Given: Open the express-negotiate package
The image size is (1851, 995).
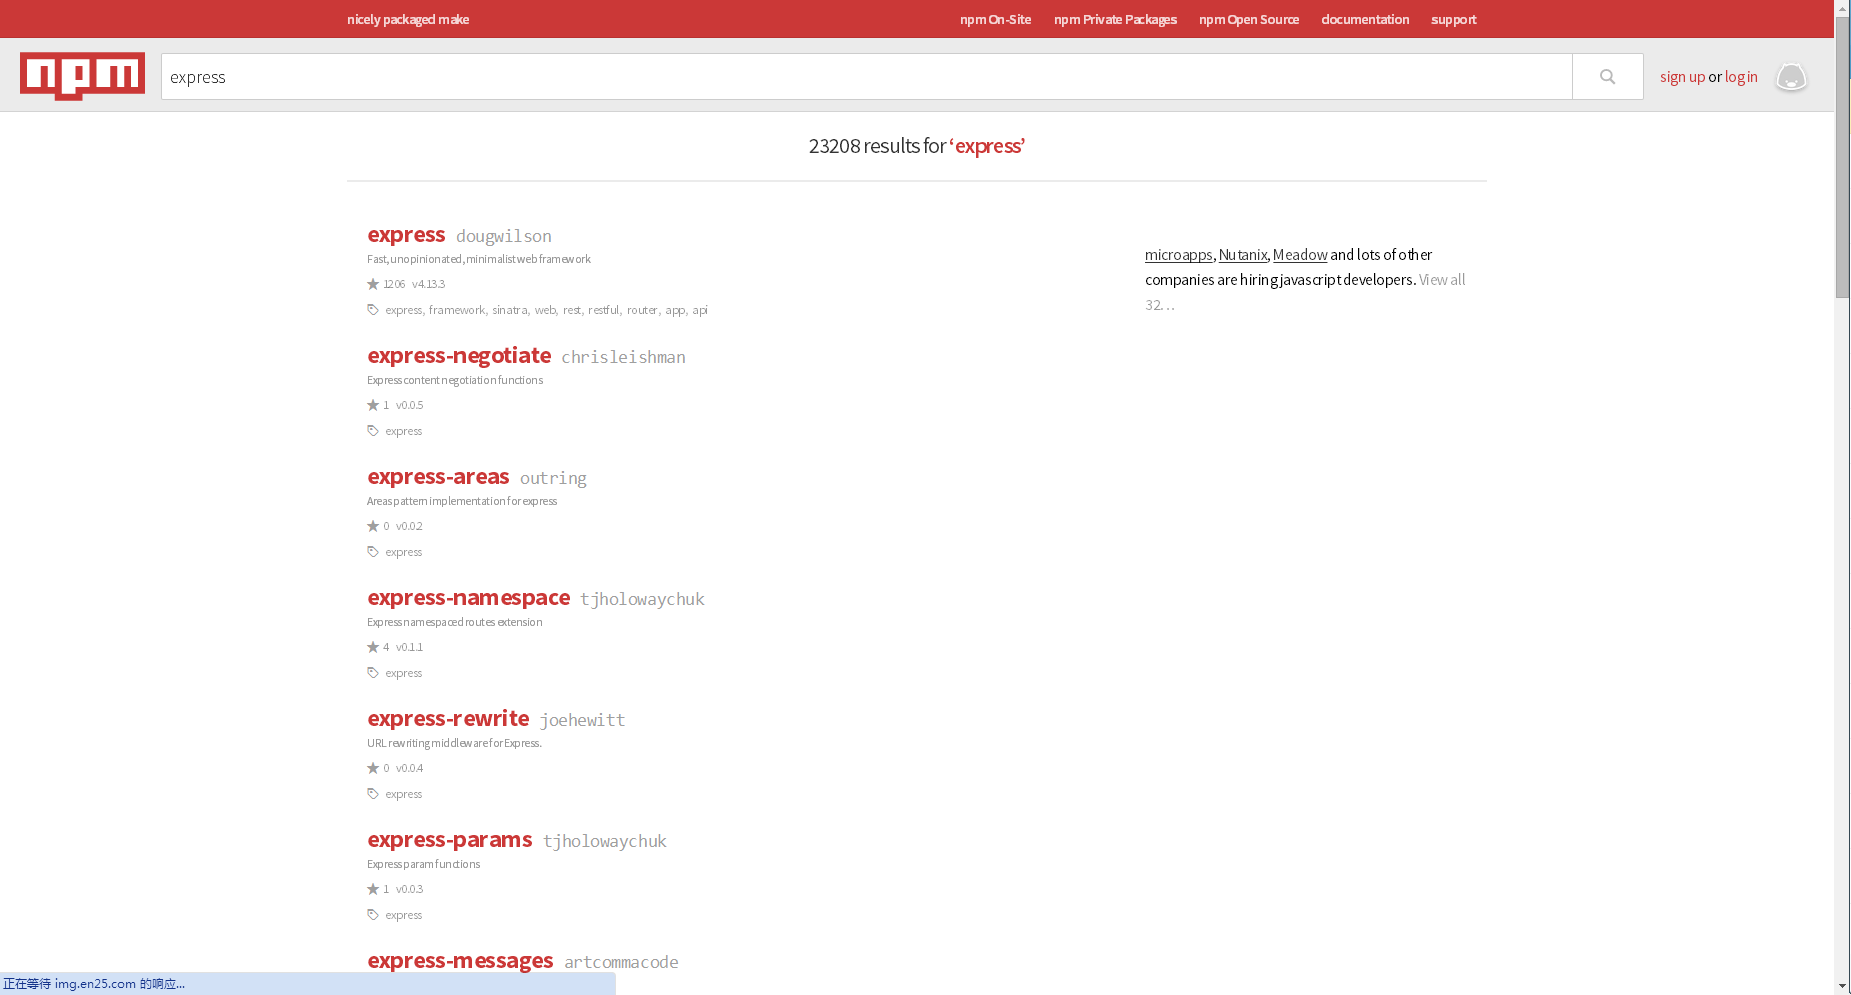Looking at the screenshot, I should click(459, 356).
